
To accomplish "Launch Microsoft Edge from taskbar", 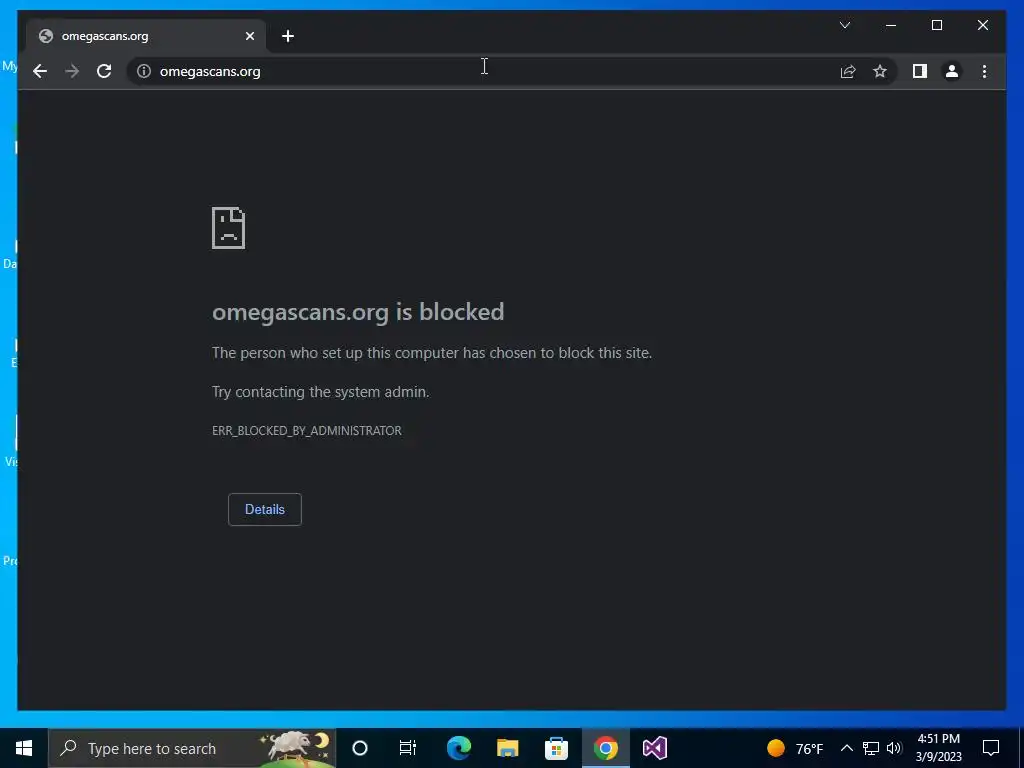I will click(459, 748).
